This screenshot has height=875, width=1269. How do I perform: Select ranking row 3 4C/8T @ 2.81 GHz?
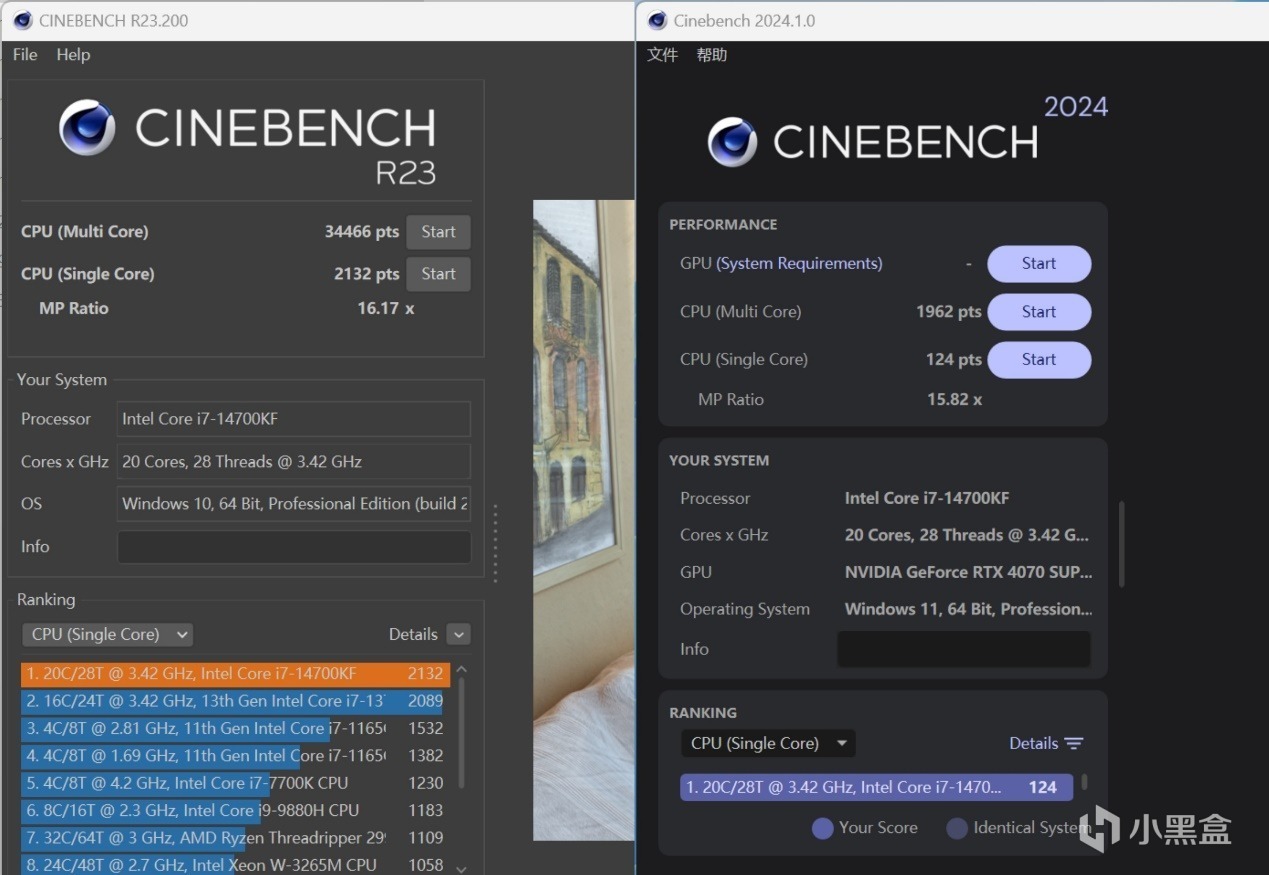tap(235, 728)
